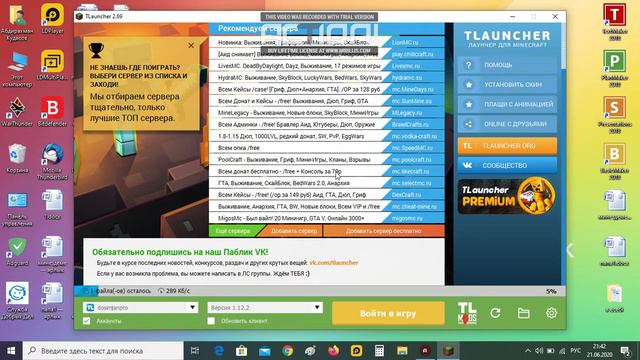640x360 pixels.
Task: Open LDPlayer desktop shortcut
Action: [52, 19]
